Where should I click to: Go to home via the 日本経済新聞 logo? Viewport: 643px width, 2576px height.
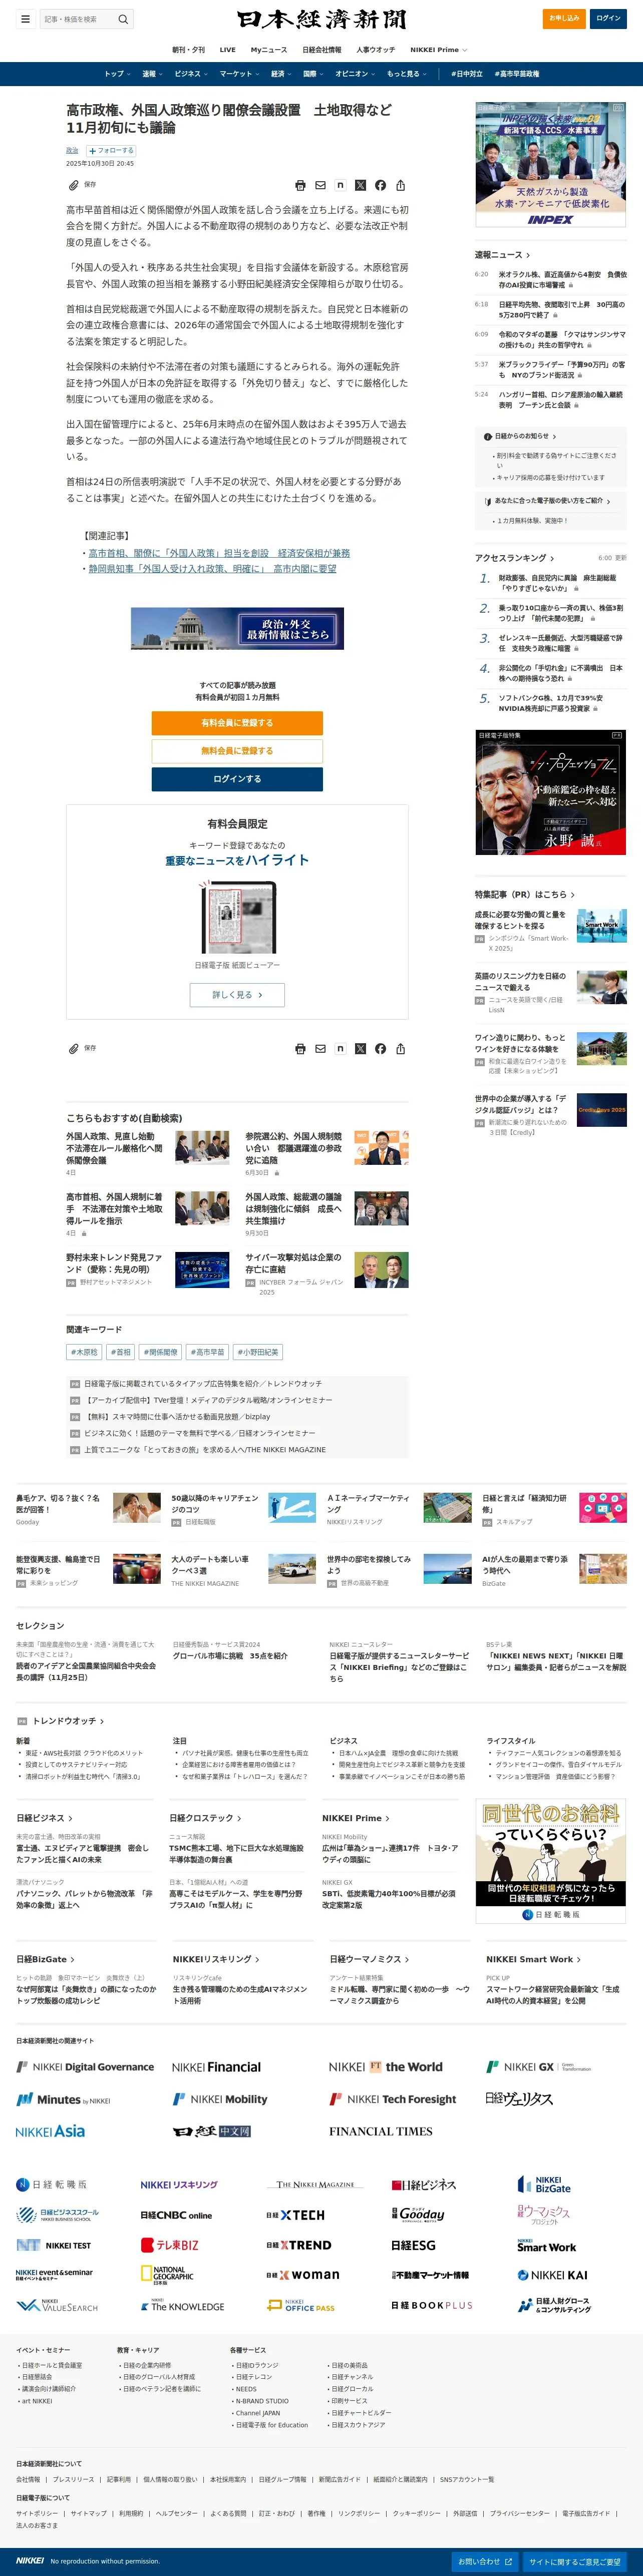point(321,19)
